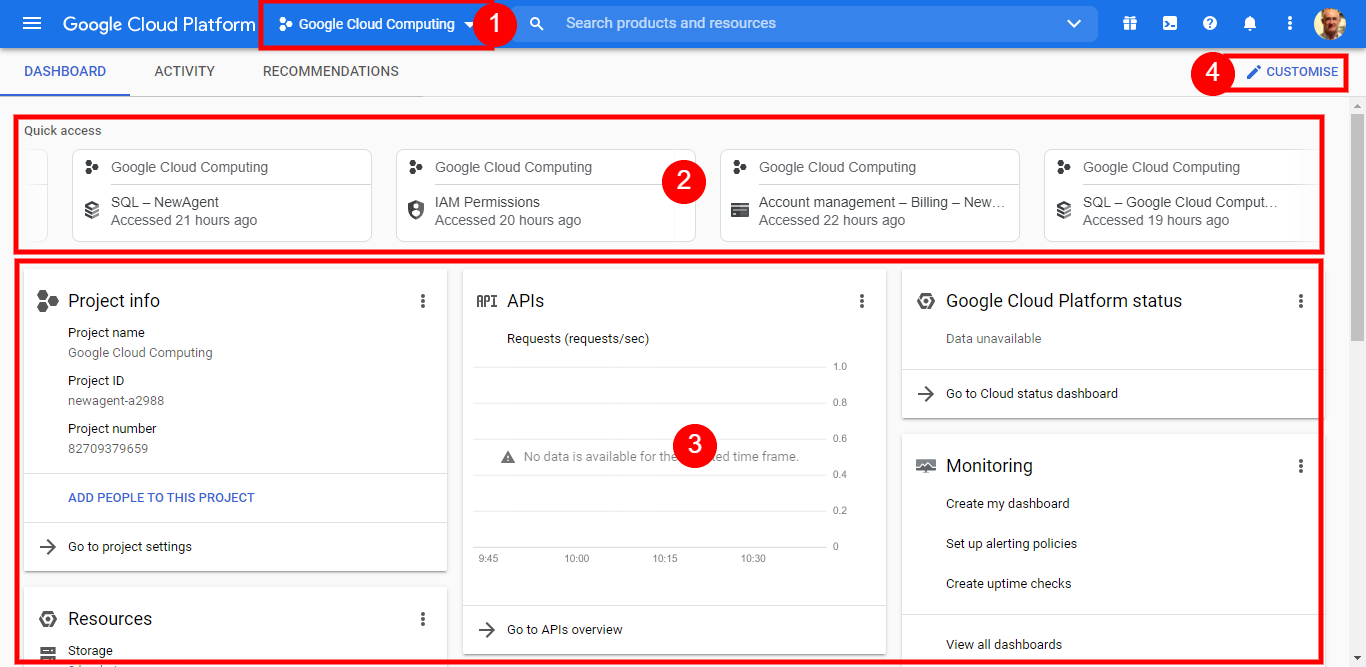Open Monitoring card options menu
The image size is (1366, 667).
pyautogui.click(x=1301, y=466)
